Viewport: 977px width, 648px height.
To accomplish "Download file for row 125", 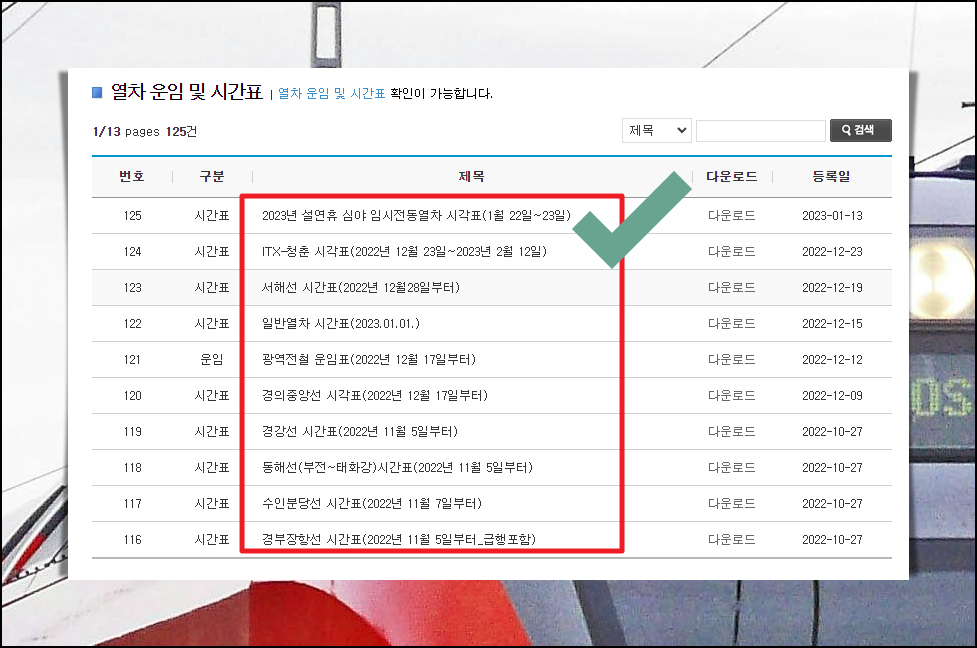I will (732, 216).
